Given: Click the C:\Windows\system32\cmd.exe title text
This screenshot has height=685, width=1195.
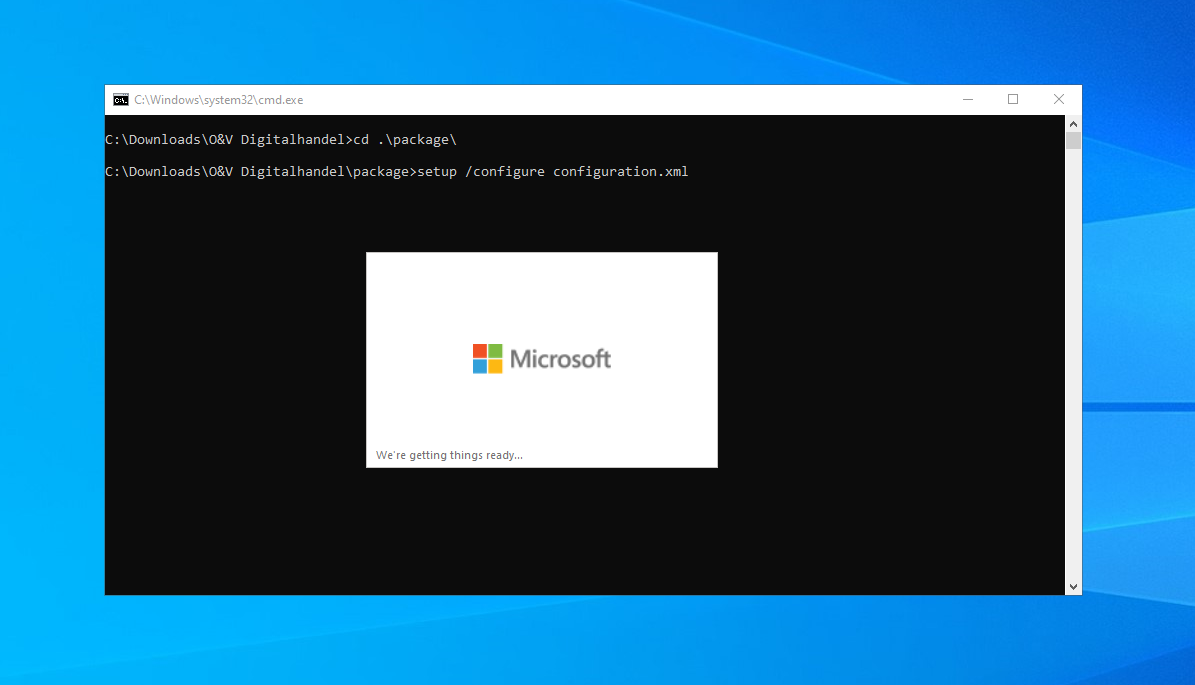Looking at the screenshot, I should click(x=219, y=100).
